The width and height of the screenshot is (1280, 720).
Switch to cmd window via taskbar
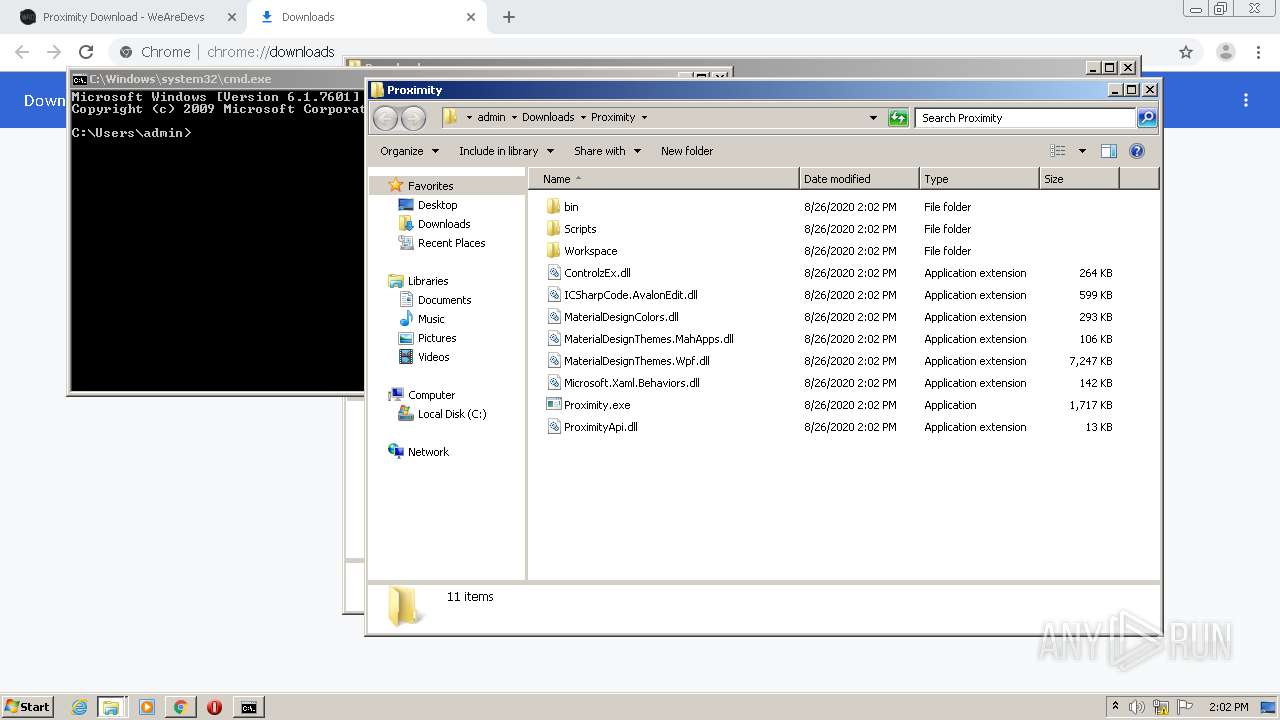(x=248, y=707)
